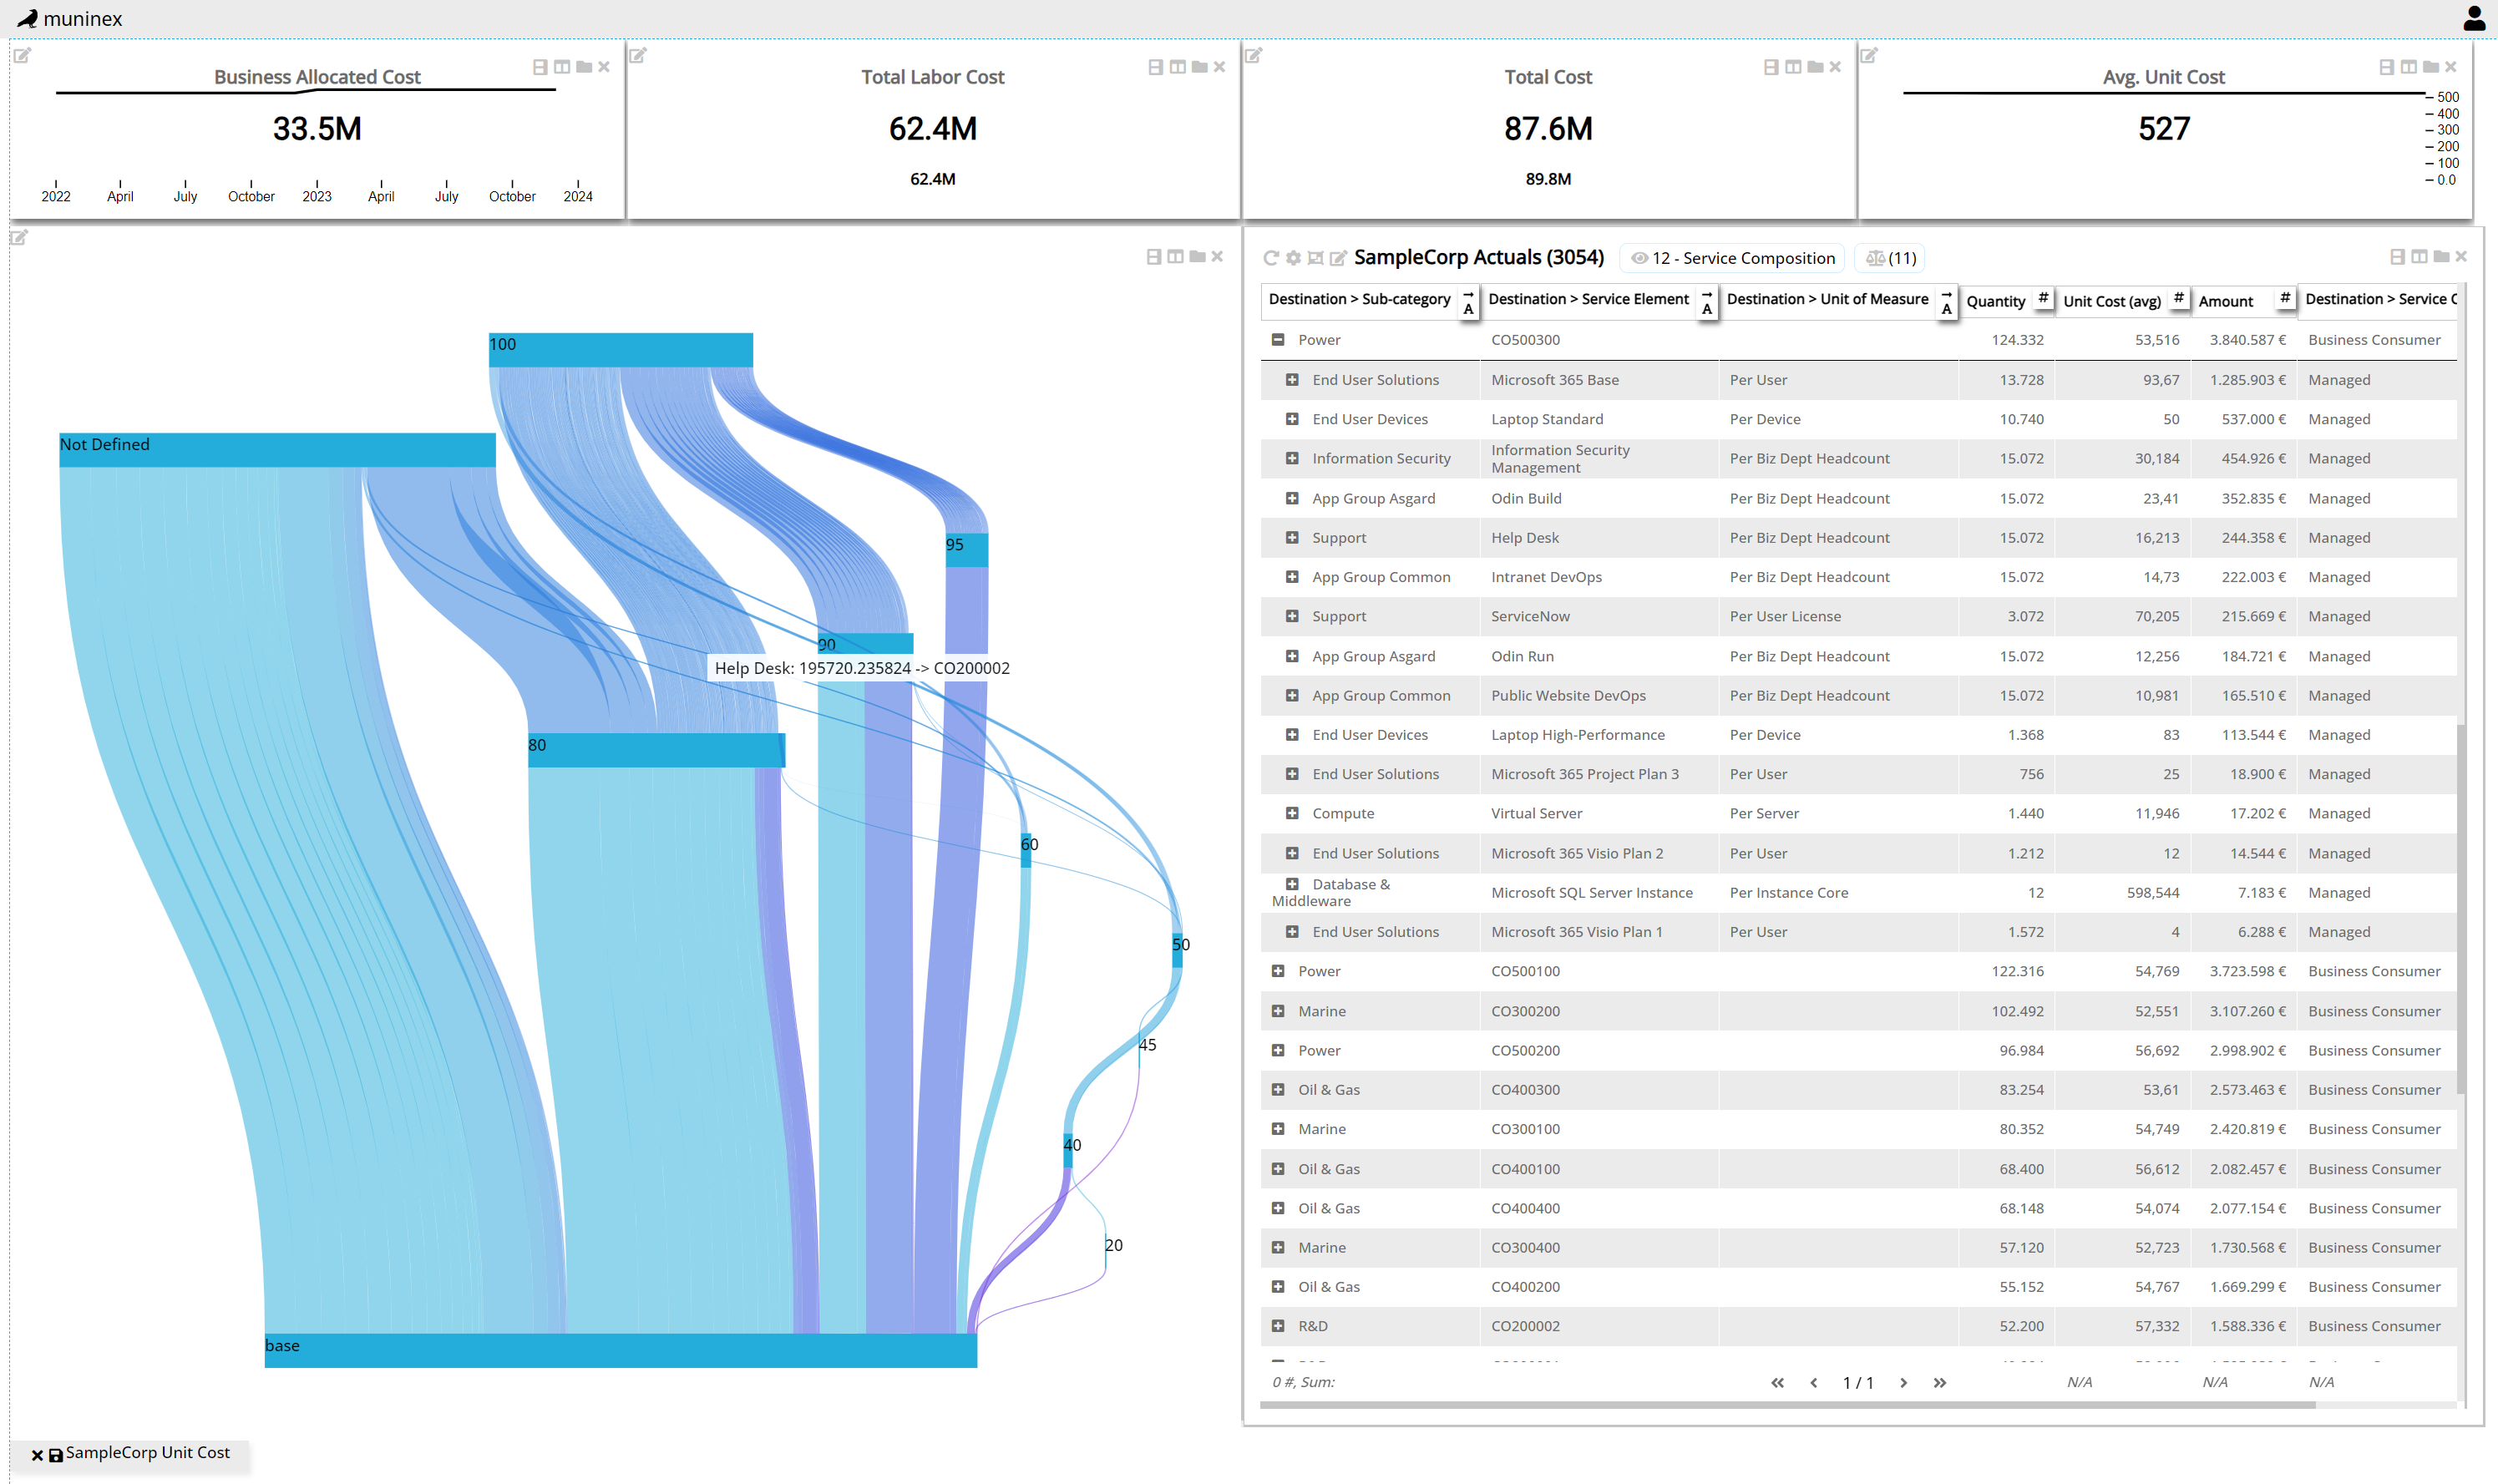2498x1484 pixels.
Task: Click the folder icon in the Total Cost widget
Action: coord(1815,67)
